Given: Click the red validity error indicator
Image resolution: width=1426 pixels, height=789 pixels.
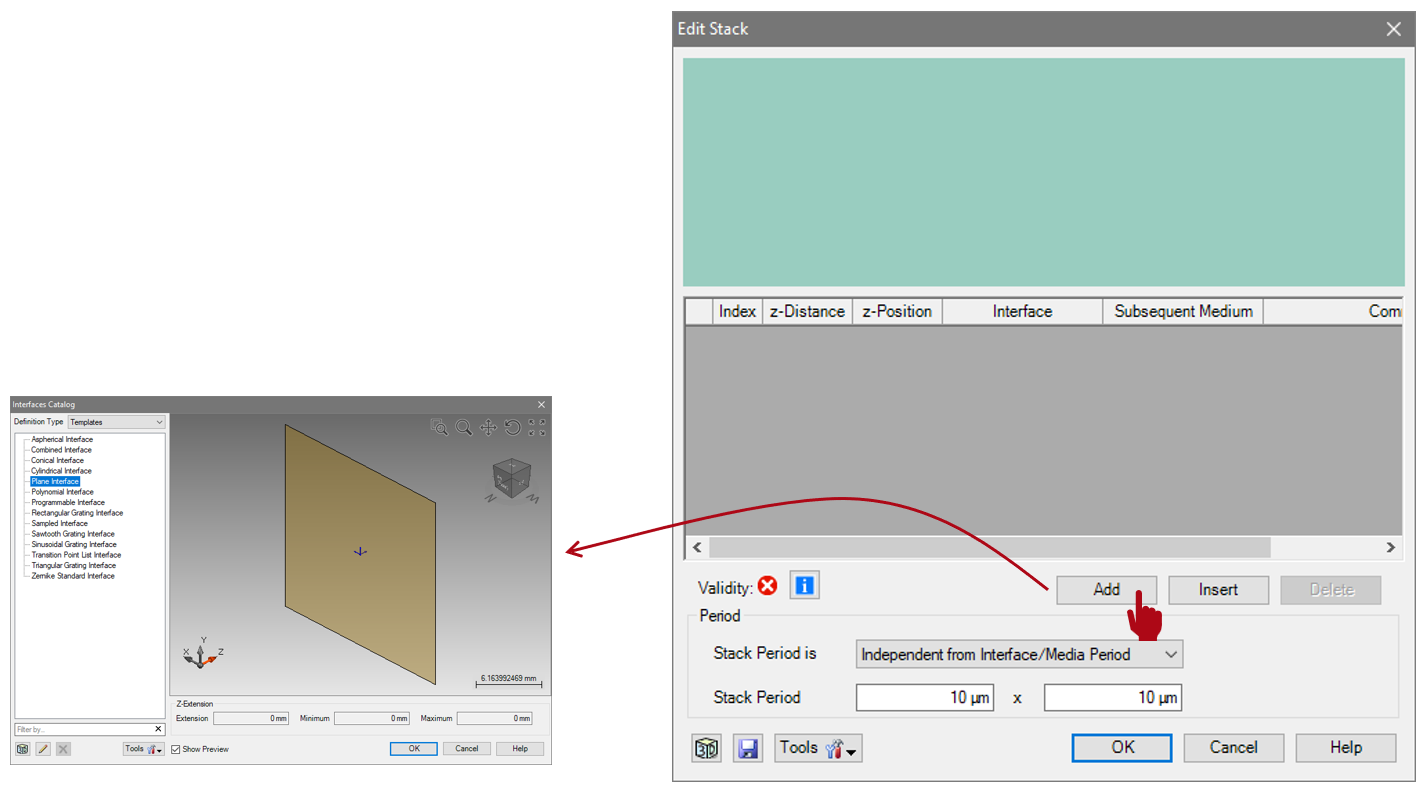Looking at the screenshot, I should click(x=768, y=586).
